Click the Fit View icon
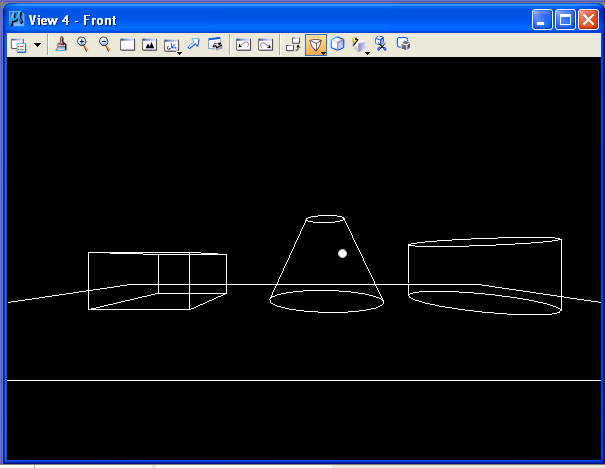Image resolution: width=605 pixels, height=468 pixels. [149, 45]
